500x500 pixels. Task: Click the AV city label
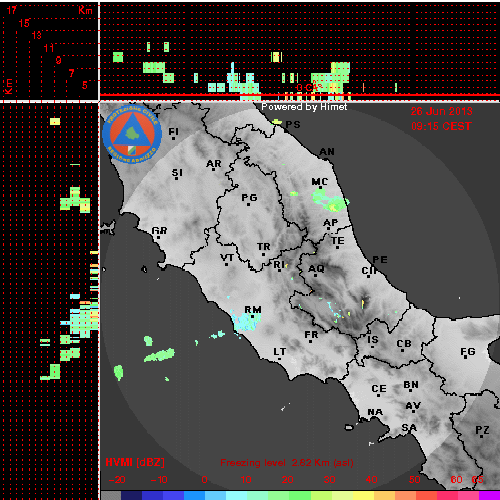[x=413, y=405]
